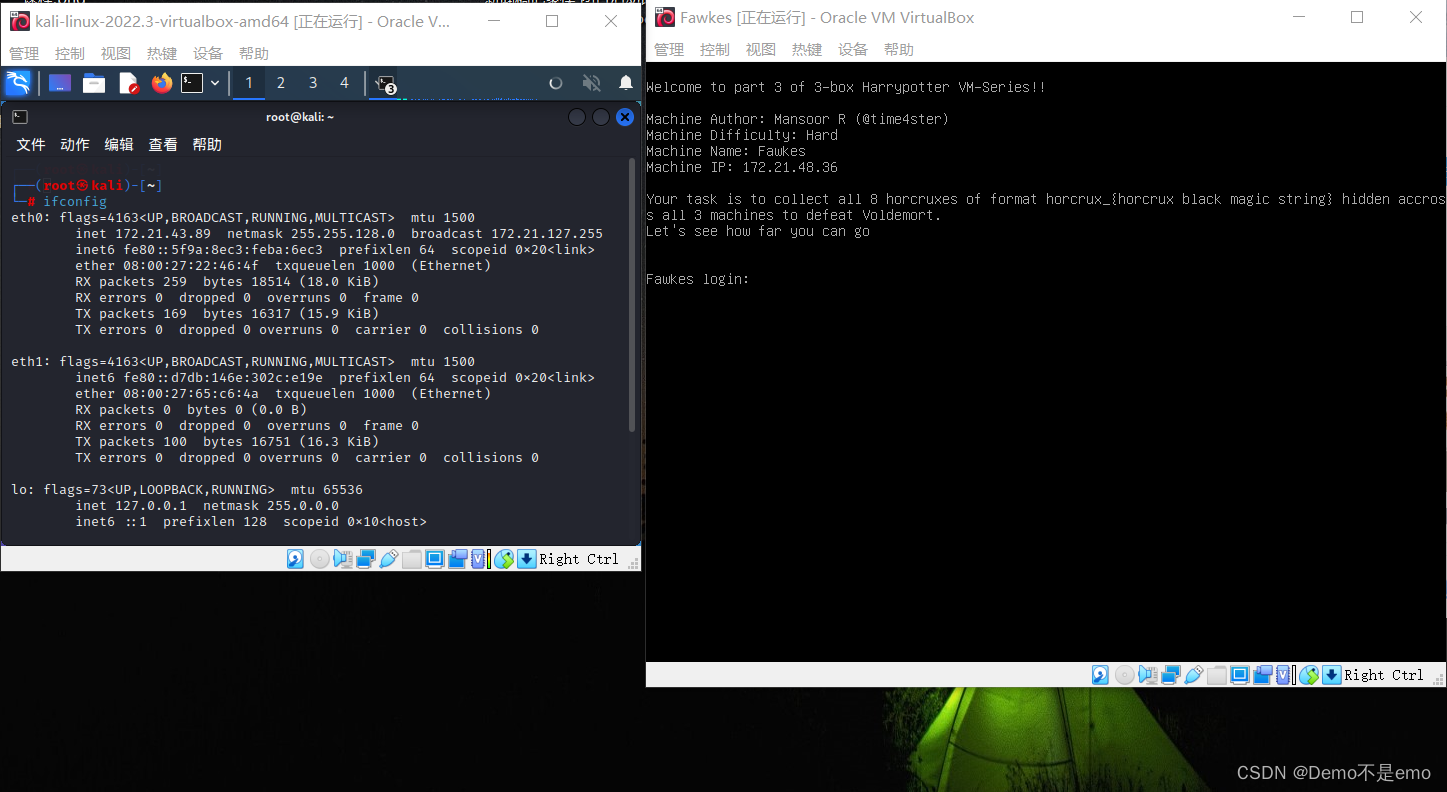
Task: Click mouse integration indicator in Kali VM status bar
Action: pos(503,559)
